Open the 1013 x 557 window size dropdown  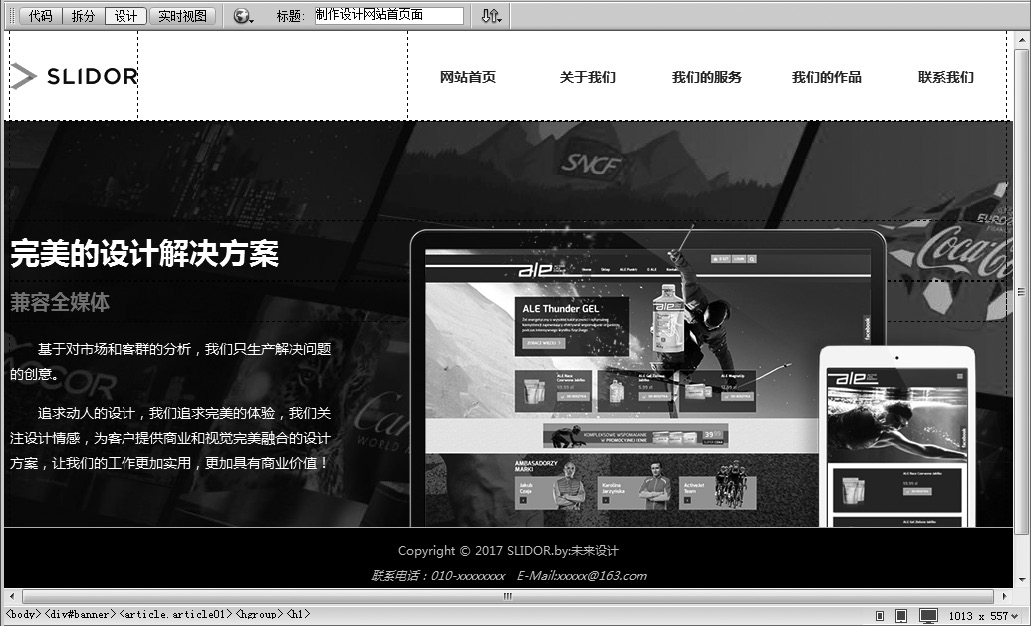click(x=984, y=616)
